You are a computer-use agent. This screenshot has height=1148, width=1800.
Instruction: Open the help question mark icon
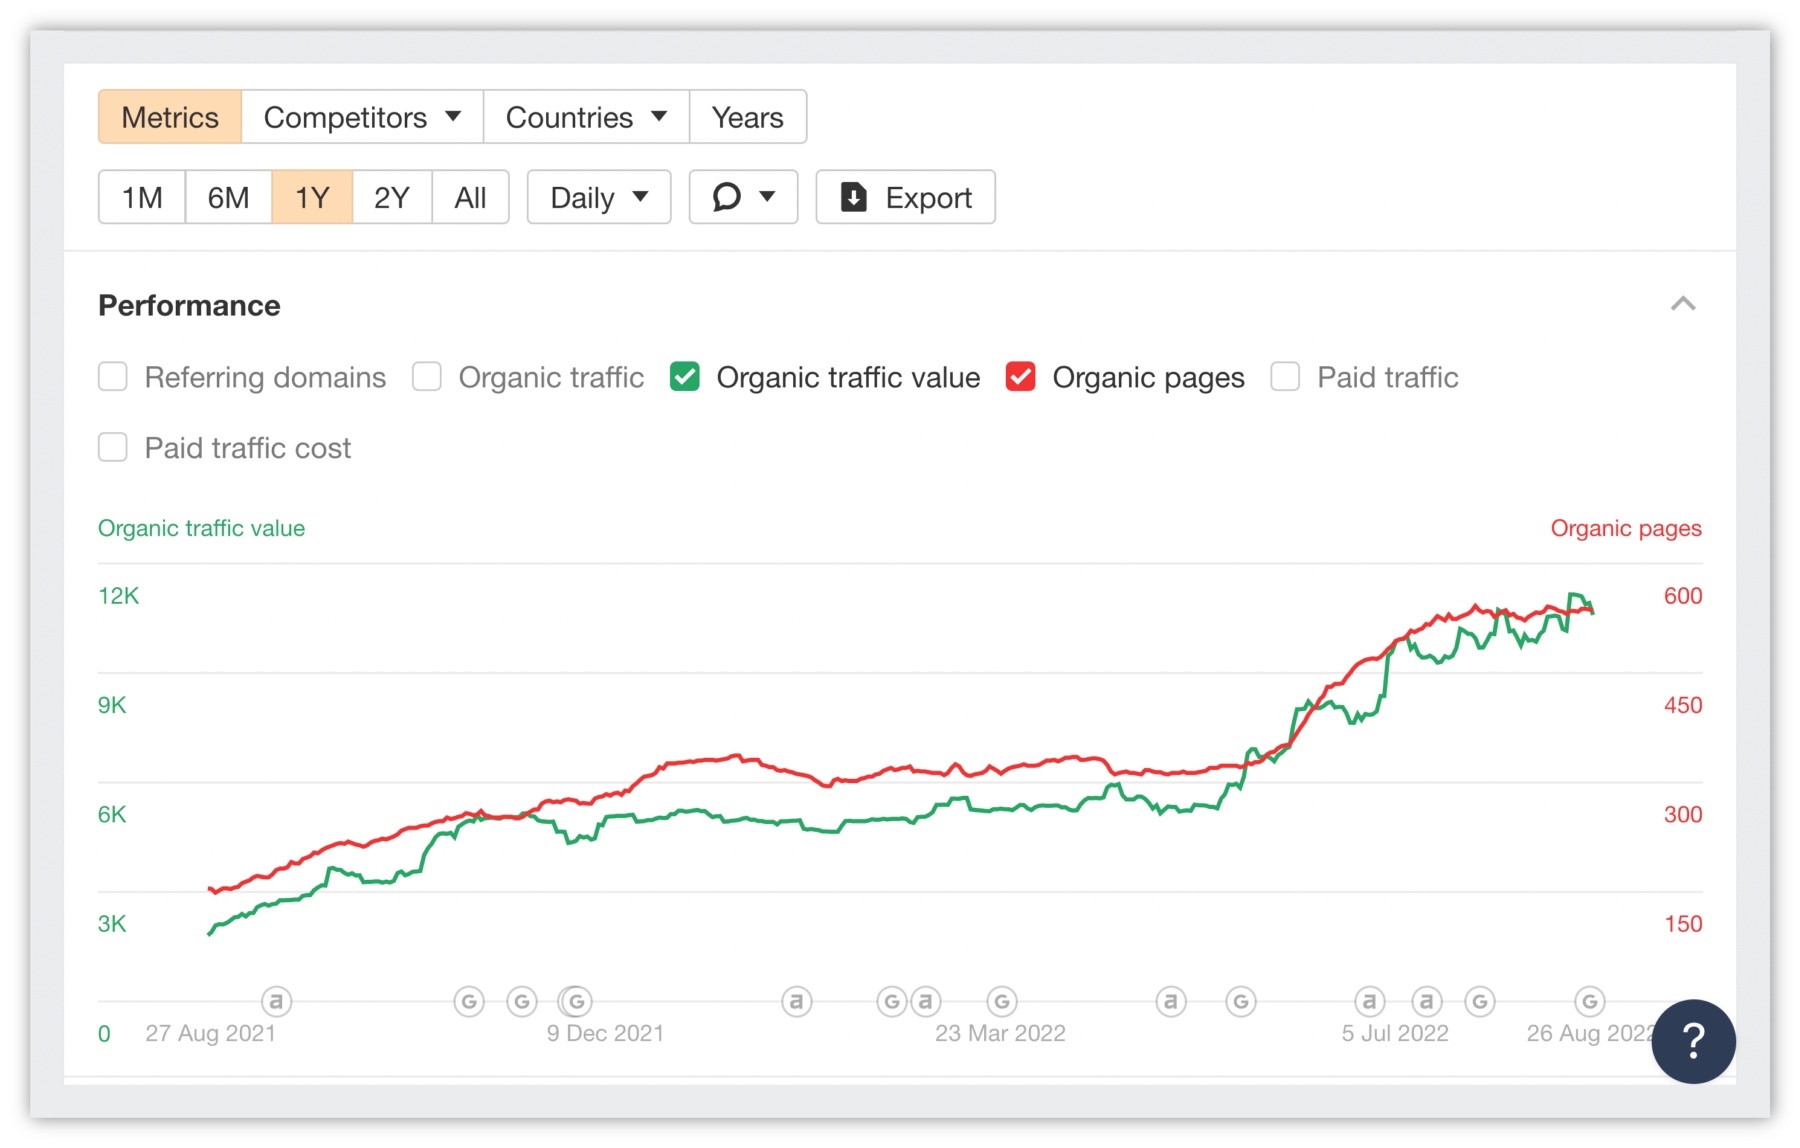click(x=1692, y=1042)
